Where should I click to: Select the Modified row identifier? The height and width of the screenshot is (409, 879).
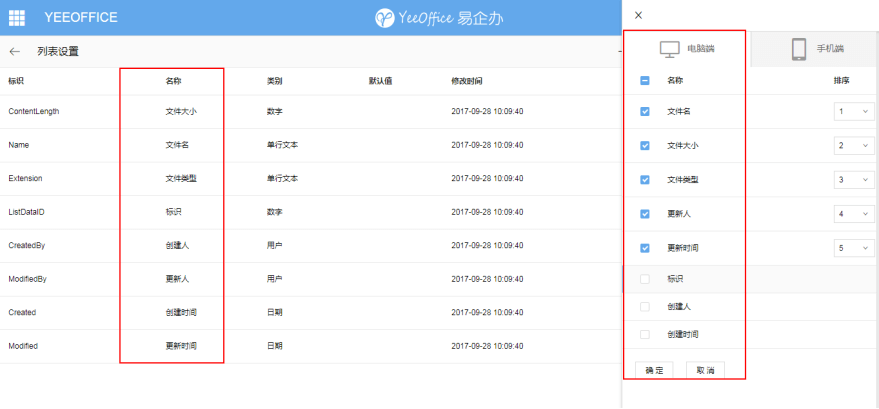(x=23, y=346)
